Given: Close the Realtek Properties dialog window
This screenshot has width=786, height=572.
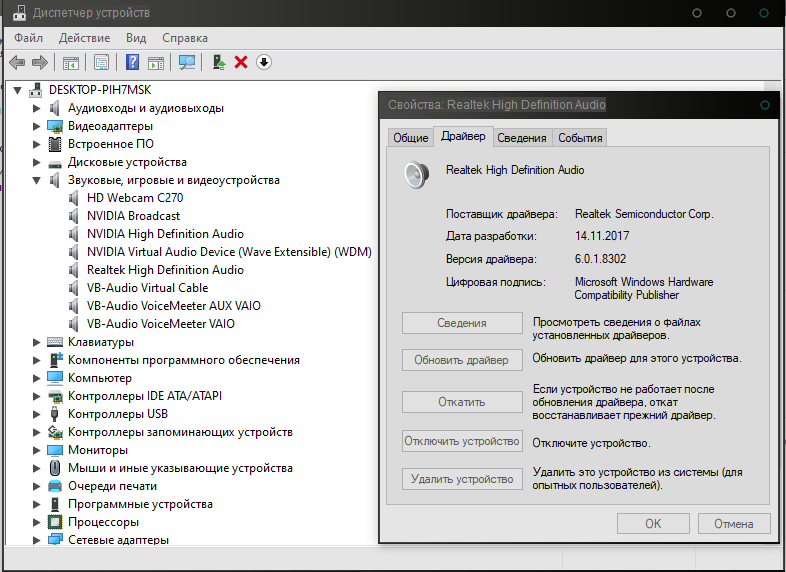Looking at the screenshot, I should [x=764, y=105].
